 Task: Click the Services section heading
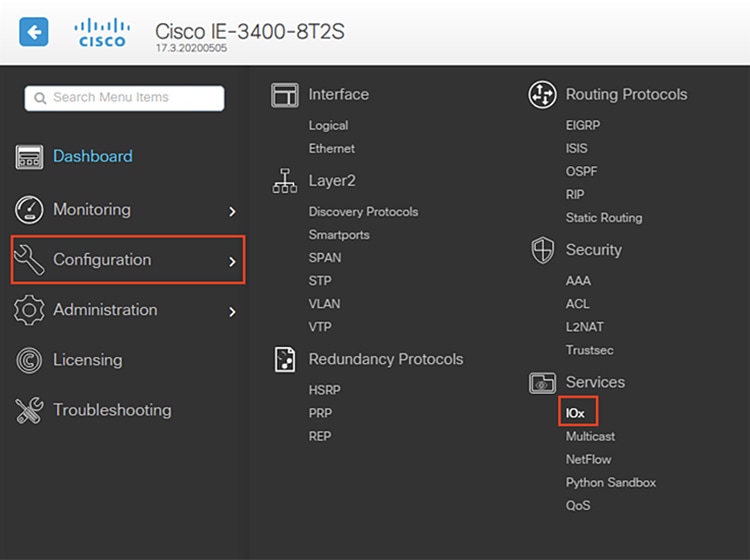tap(595, 383)
